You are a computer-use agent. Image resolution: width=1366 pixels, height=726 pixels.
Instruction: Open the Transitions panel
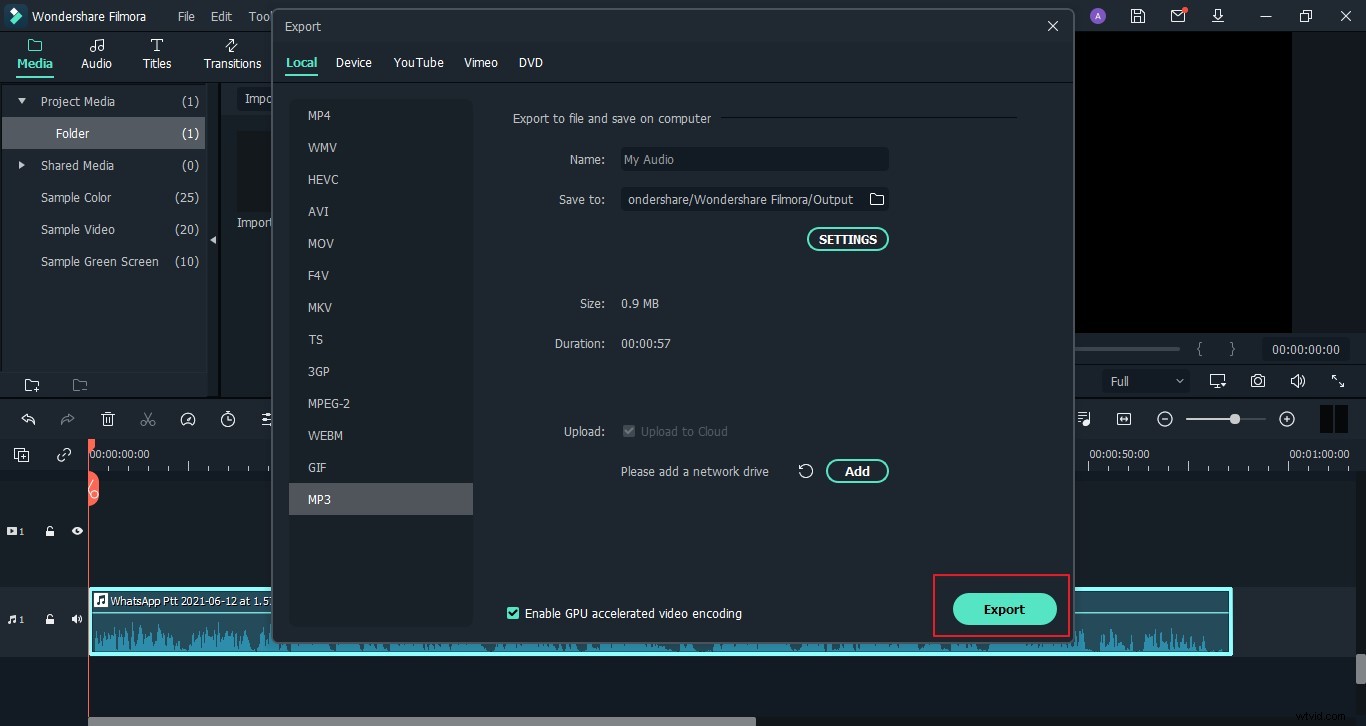(x=232, y=54)
